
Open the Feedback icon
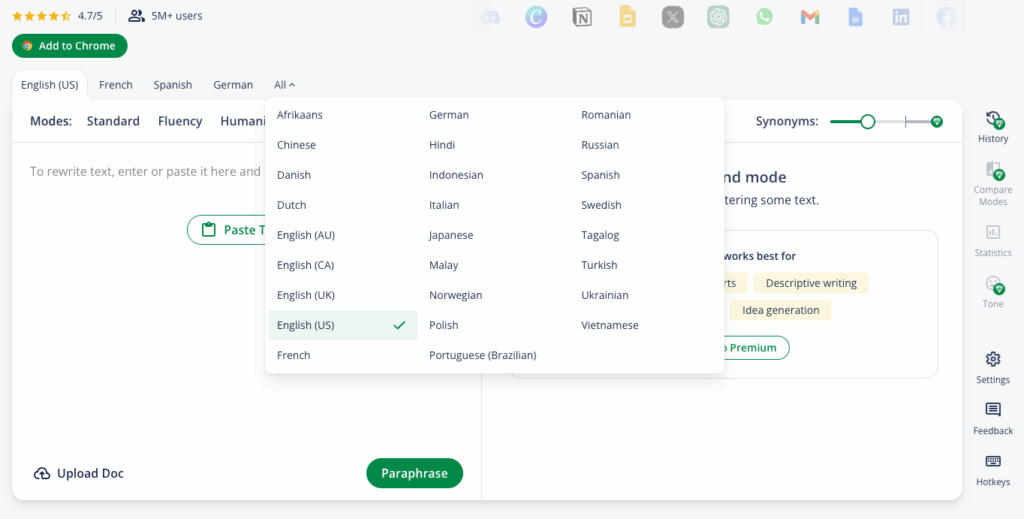coord(993,410)
